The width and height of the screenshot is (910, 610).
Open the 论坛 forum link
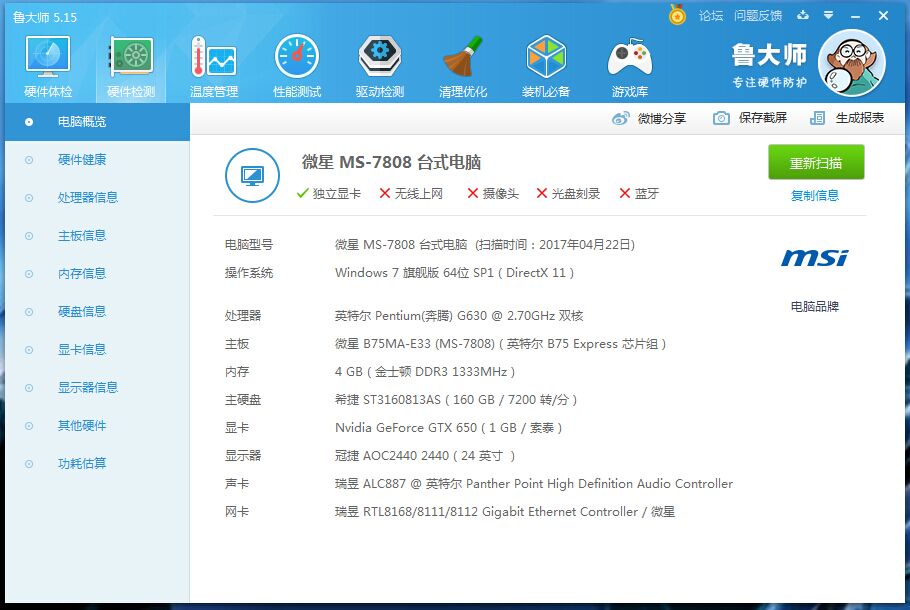coord(711,16)
